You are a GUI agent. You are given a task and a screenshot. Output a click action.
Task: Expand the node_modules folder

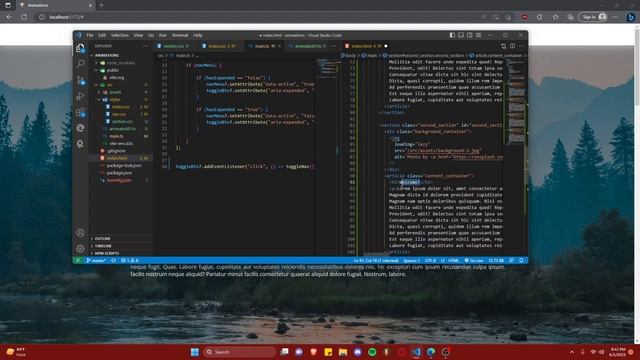point(120,63)
